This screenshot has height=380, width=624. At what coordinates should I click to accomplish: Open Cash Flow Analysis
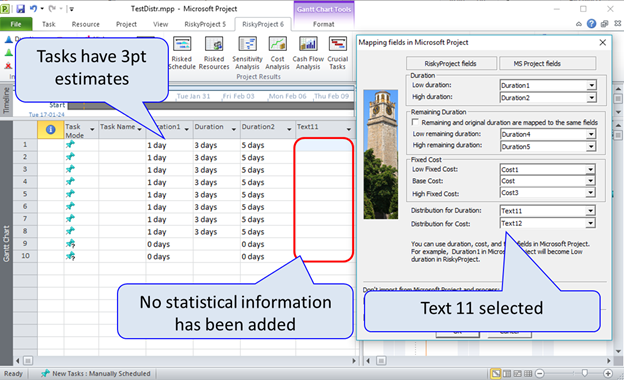(x=308, y=53)
